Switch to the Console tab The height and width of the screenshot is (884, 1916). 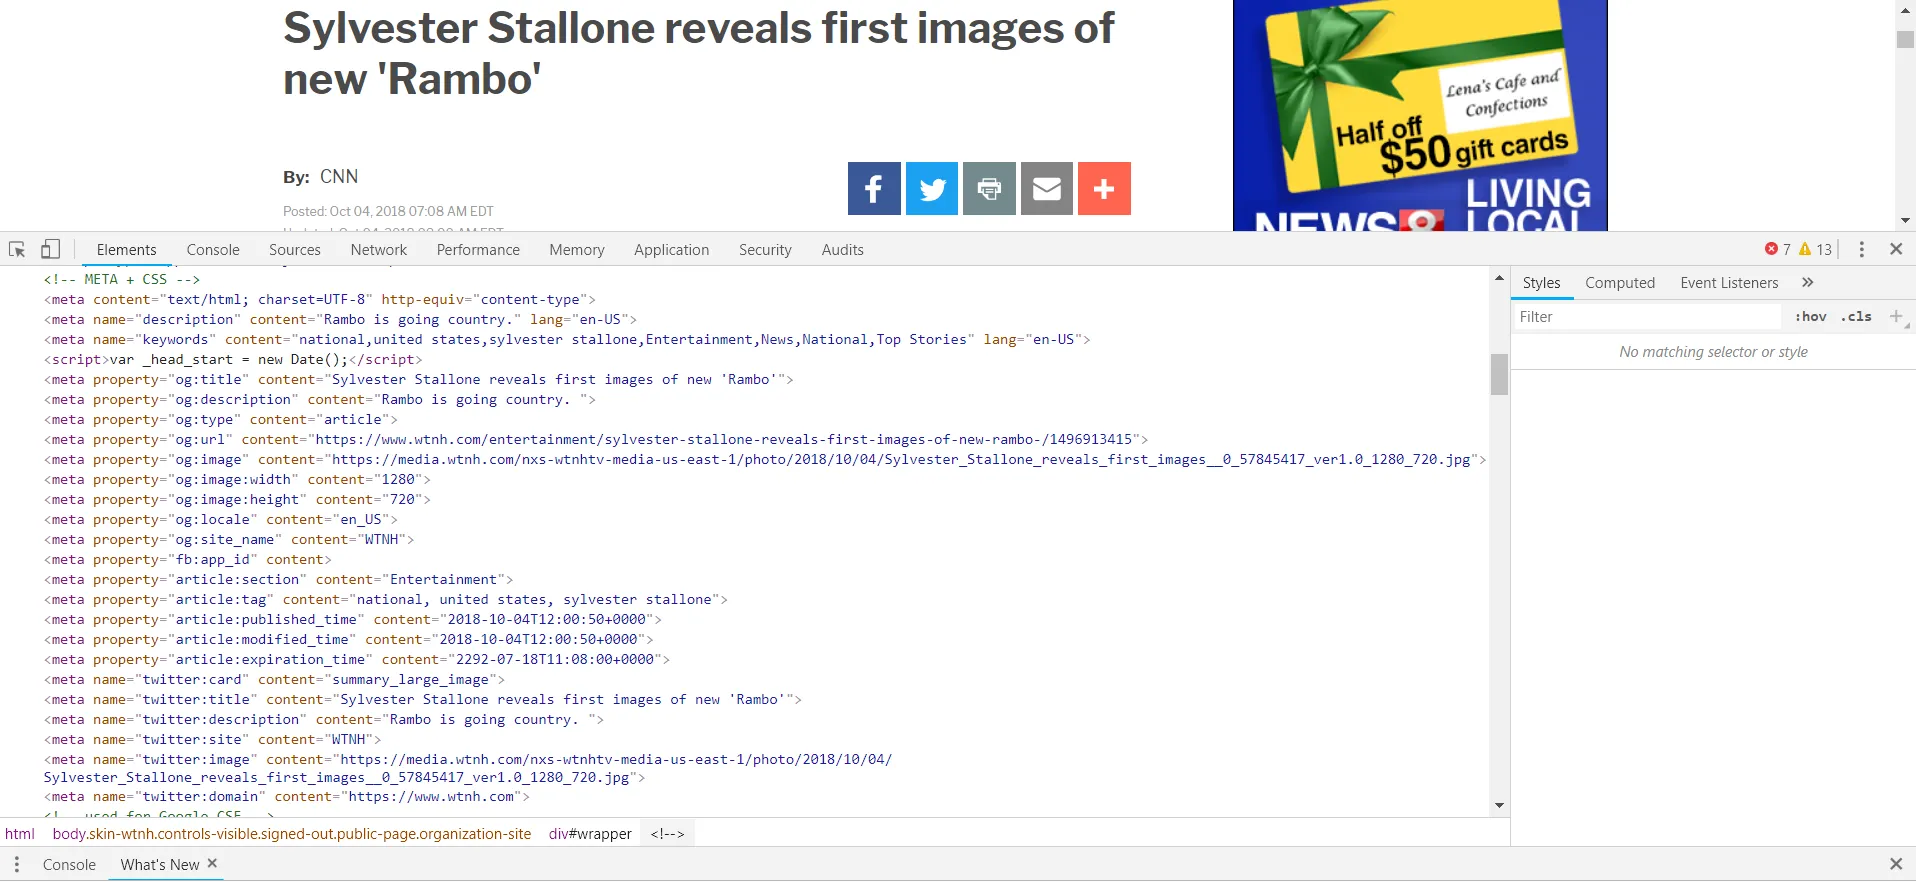[x=213, y=250]
